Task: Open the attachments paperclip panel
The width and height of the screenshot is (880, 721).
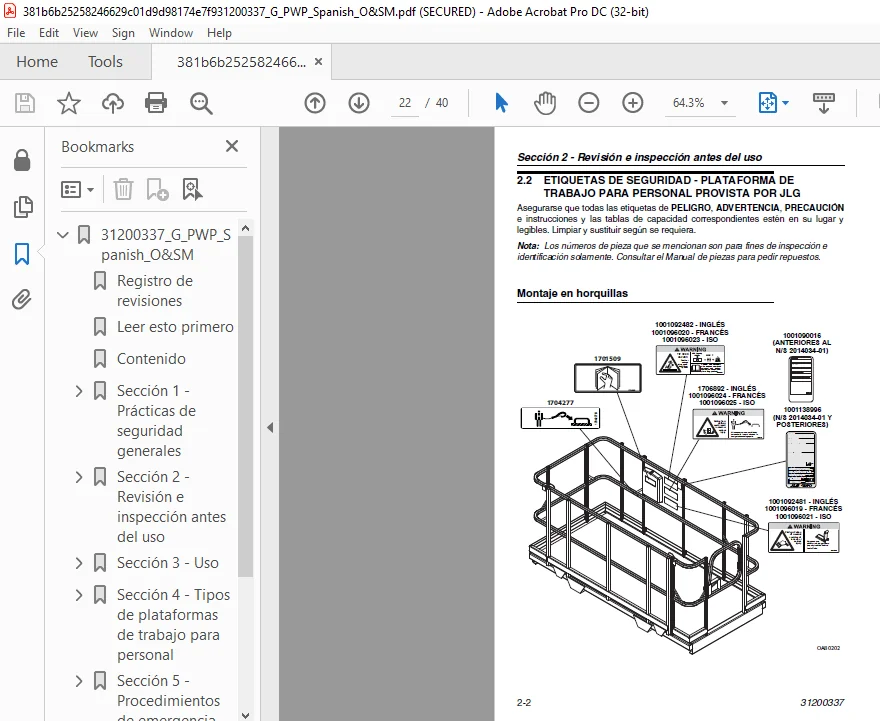Action: 22,300
